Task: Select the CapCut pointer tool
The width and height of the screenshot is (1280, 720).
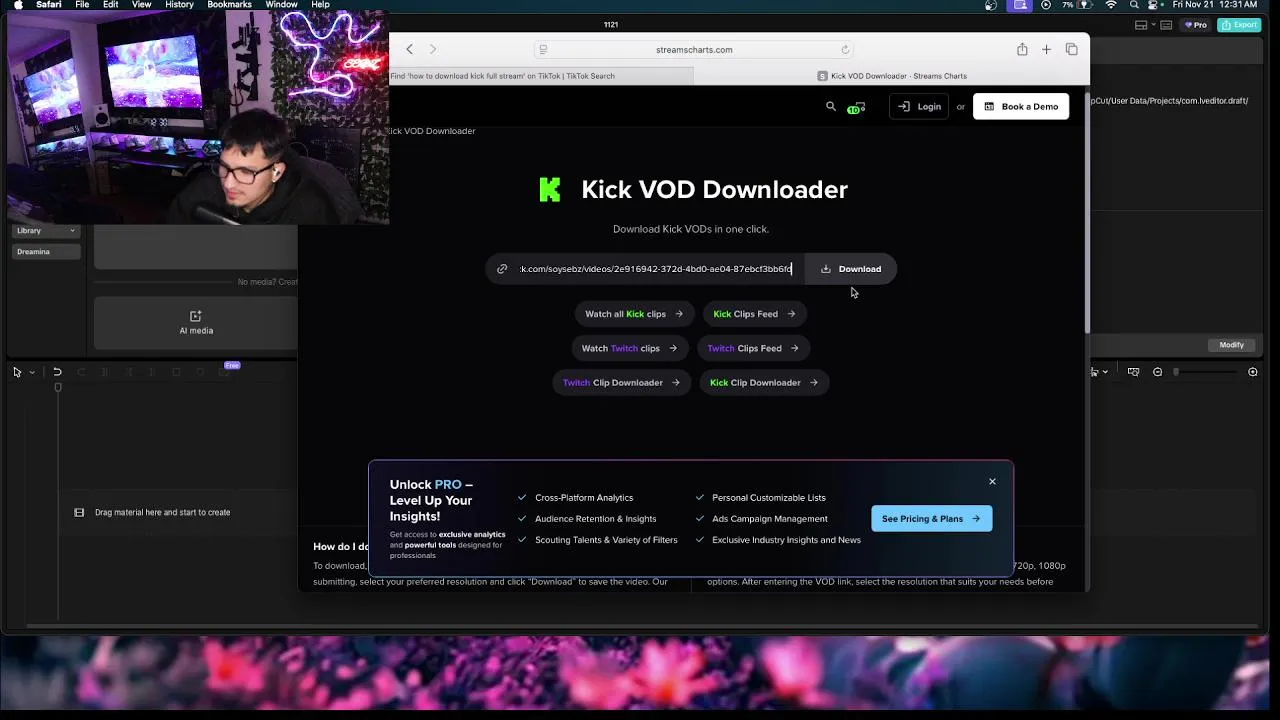Action: pos(17,372)
